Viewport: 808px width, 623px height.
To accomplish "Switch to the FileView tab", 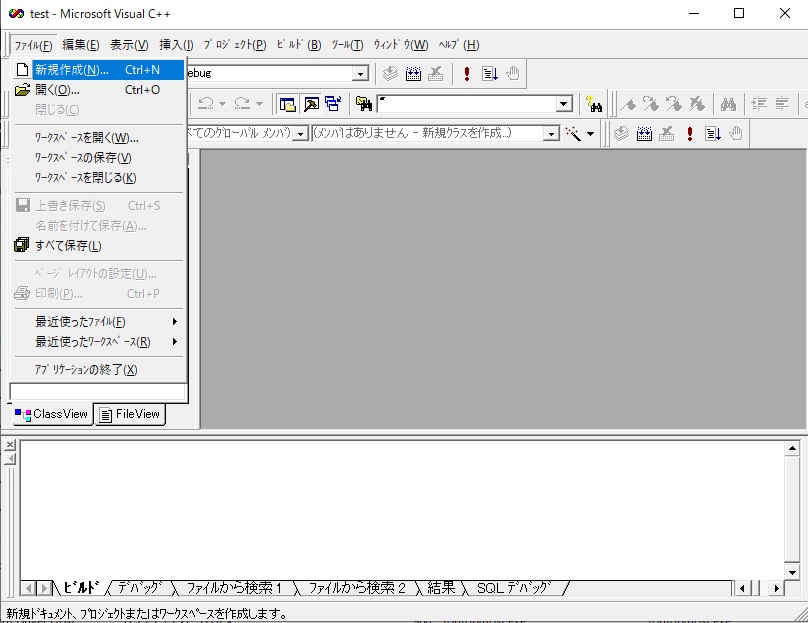I will tap(130, 415).
